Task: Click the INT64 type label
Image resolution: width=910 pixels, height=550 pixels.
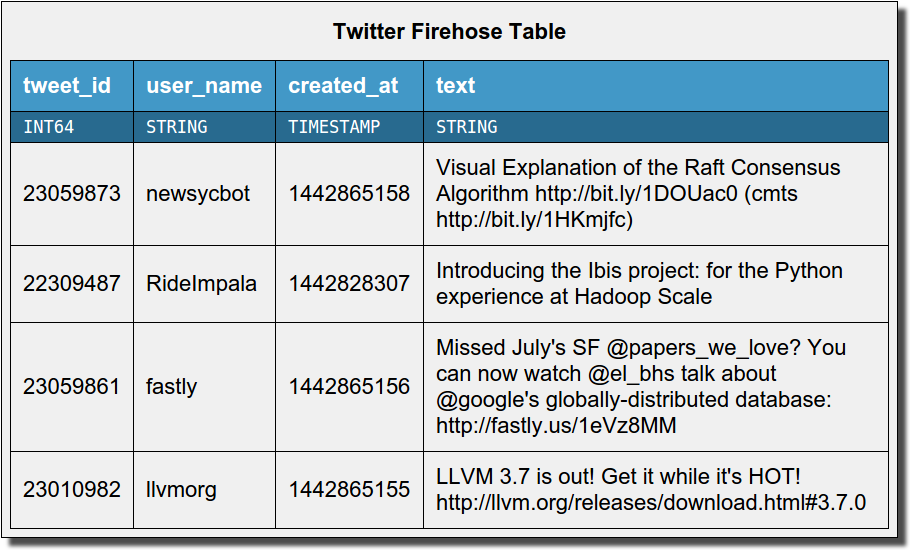Action: [x=48, y=127]
